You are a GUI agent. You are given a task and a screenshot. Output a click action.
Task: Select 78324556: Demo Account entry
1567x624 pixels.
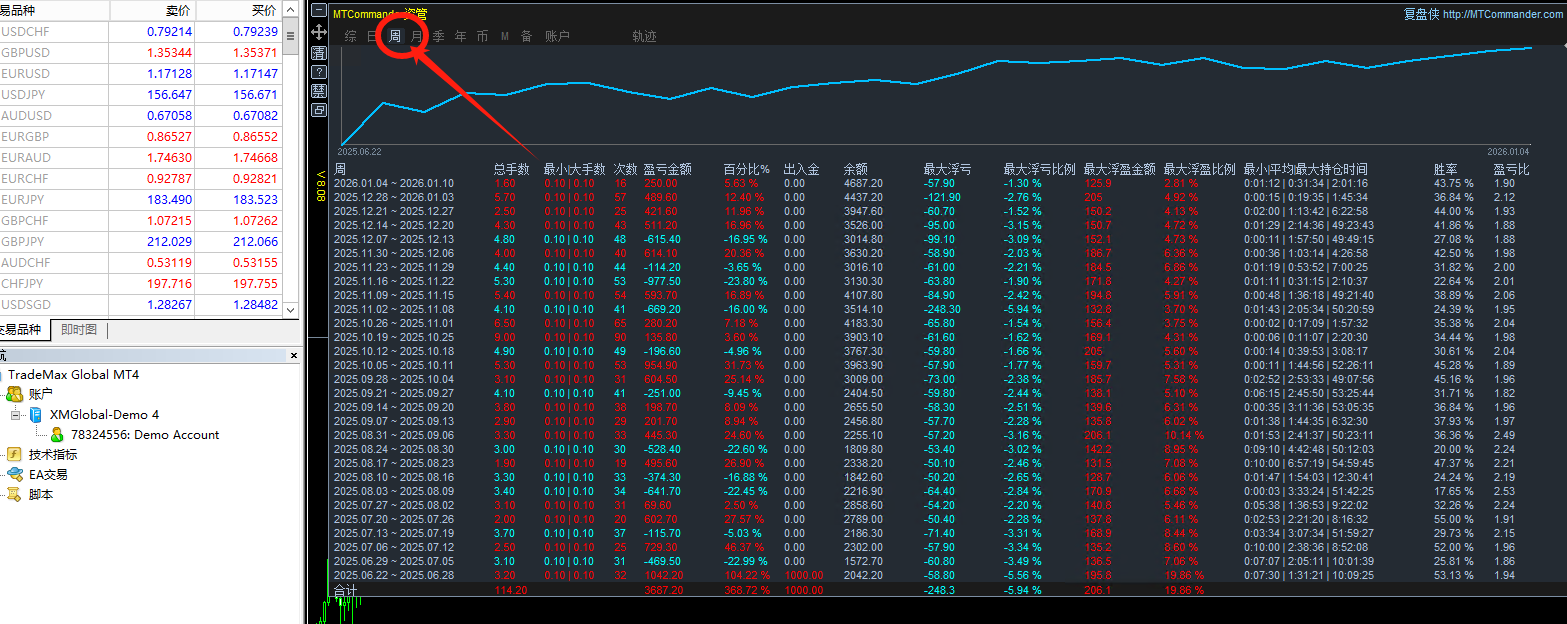(145, 434)
